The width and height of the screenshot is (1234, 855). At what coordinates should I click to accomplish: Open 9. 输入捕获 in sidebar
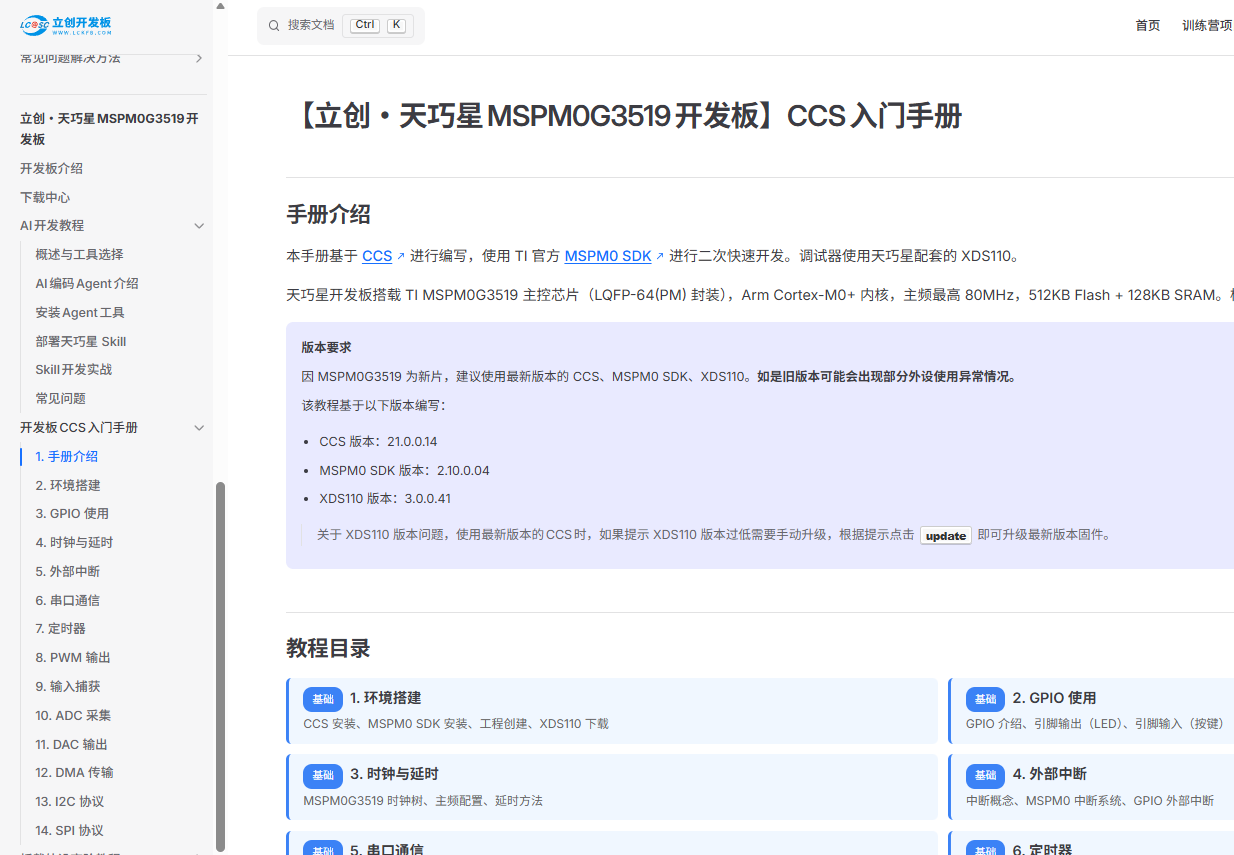tap(68, 687)
